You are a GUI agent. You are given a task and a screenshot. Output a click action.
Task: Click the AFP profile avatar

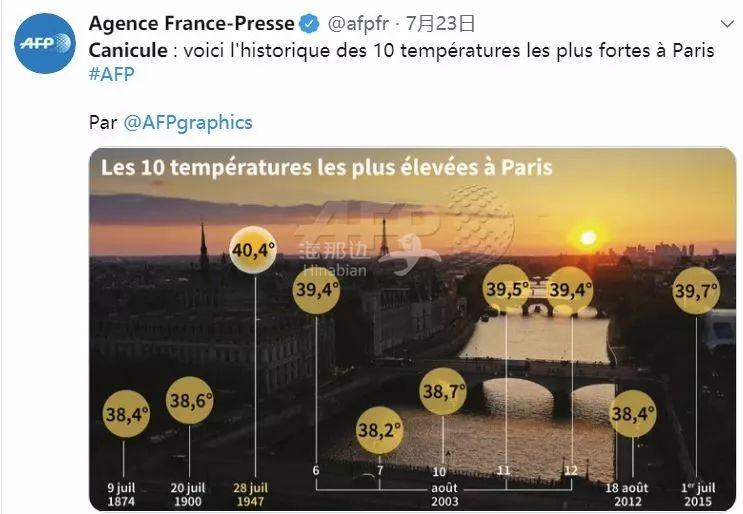(44, 42)
